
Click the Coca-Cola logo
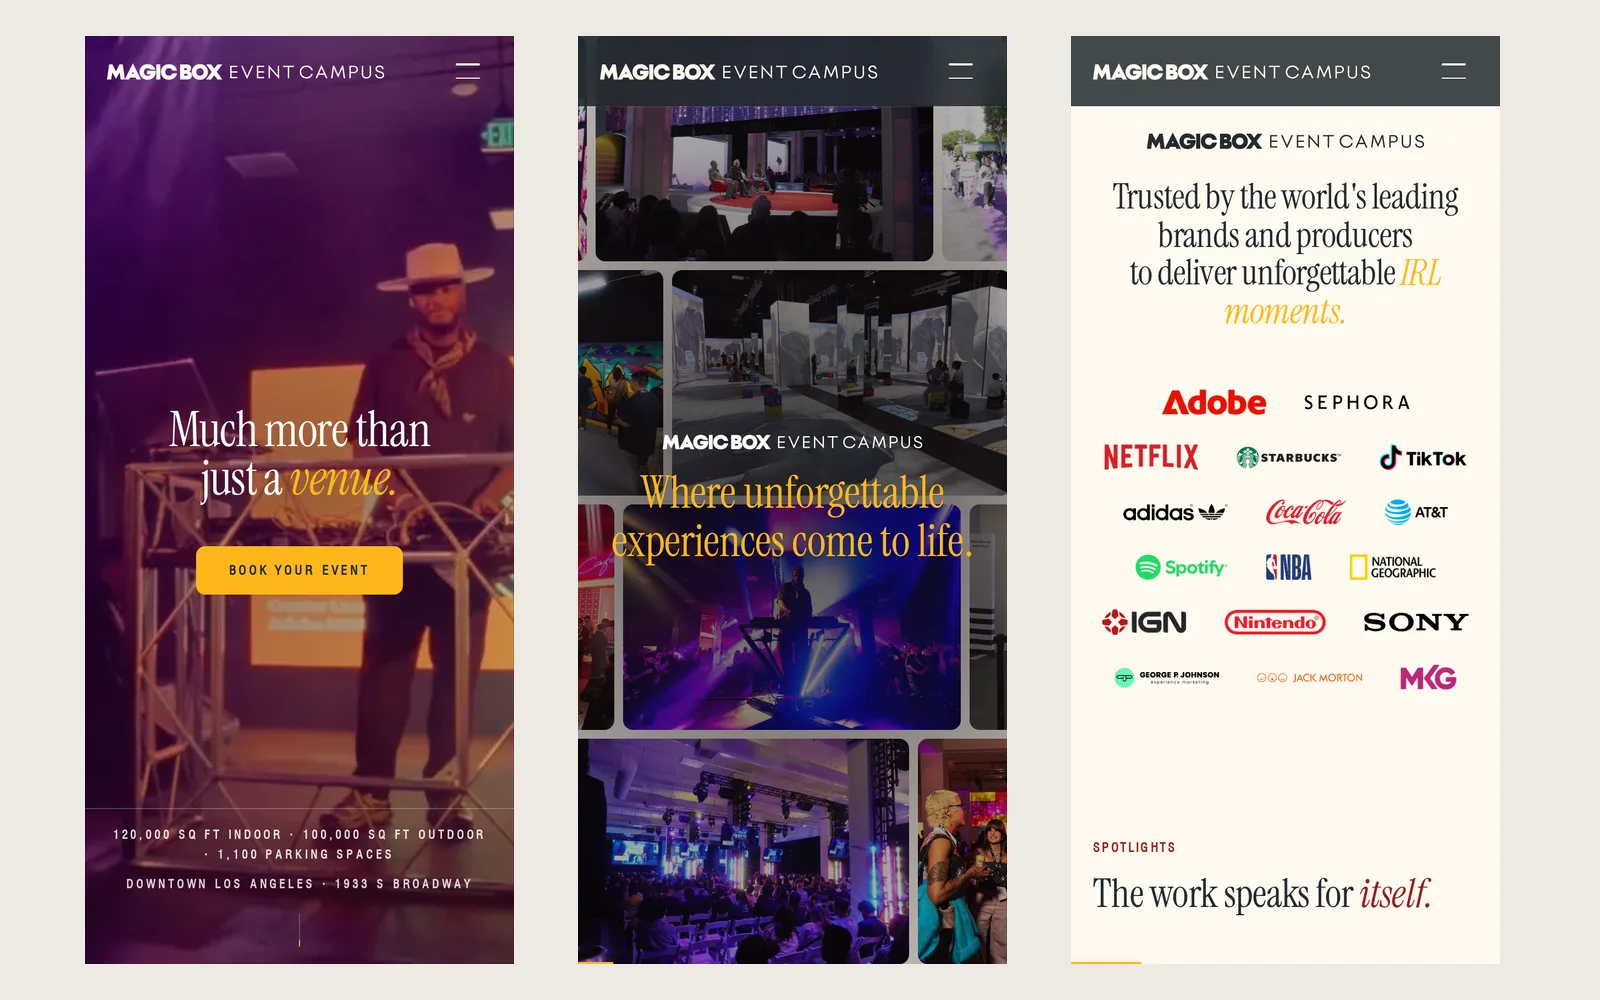pos(1305,512)
